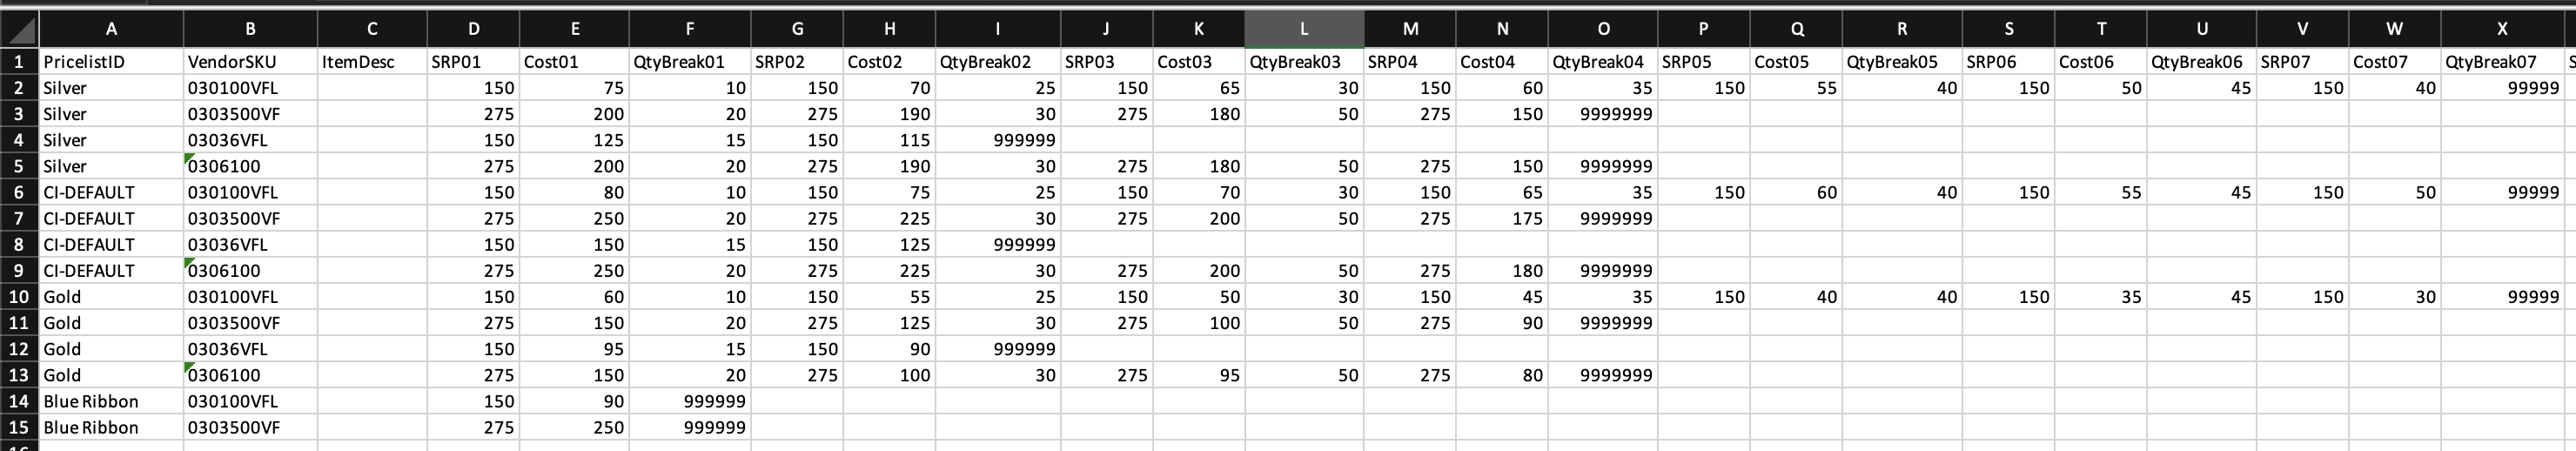Click the PricelistID cell in A1

coord(111,62)
